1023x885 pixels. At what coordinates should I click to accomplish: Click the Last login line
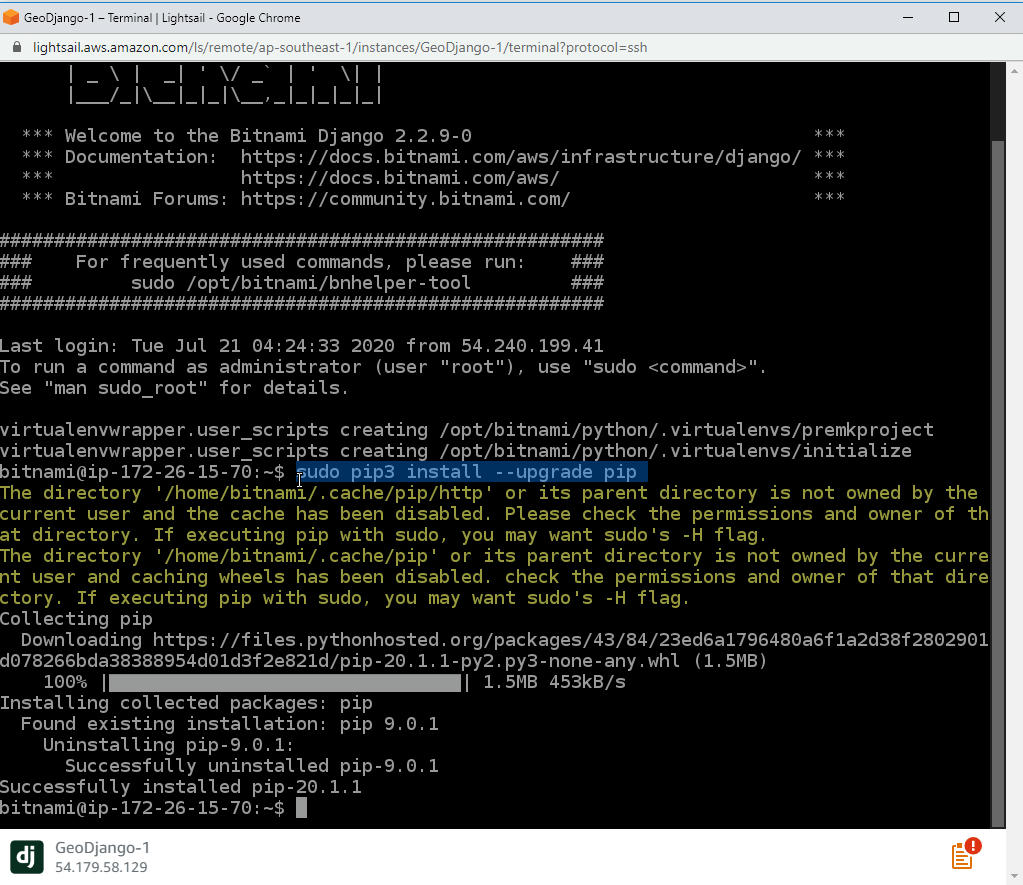click(x=301, y=346)
